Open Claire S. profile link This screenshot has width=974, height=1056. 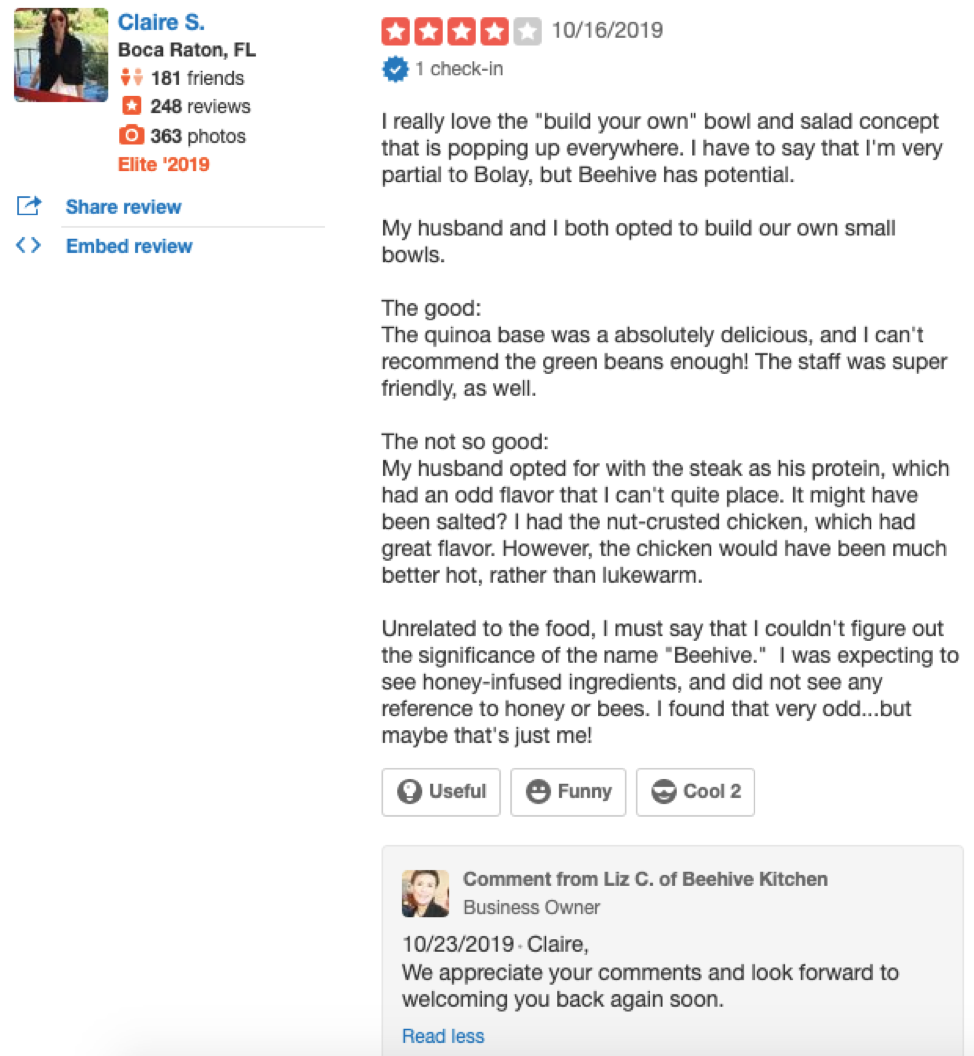click(161, 22)
